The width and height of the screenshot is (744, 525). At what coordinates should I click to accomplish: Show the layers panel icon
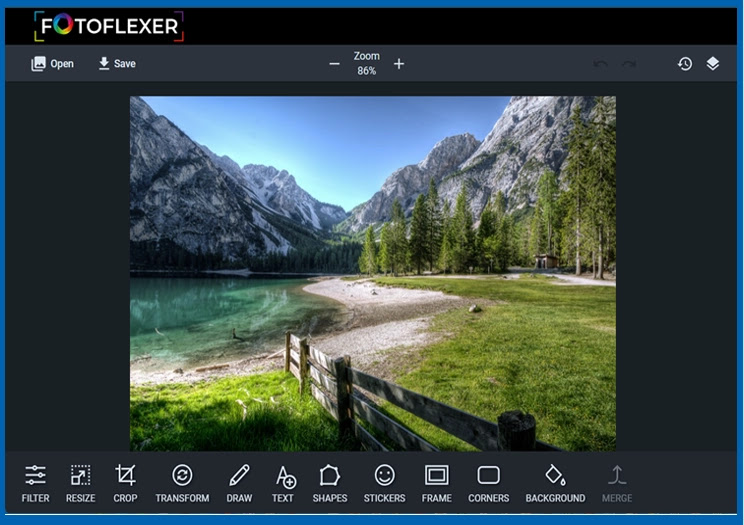point(713,64)
